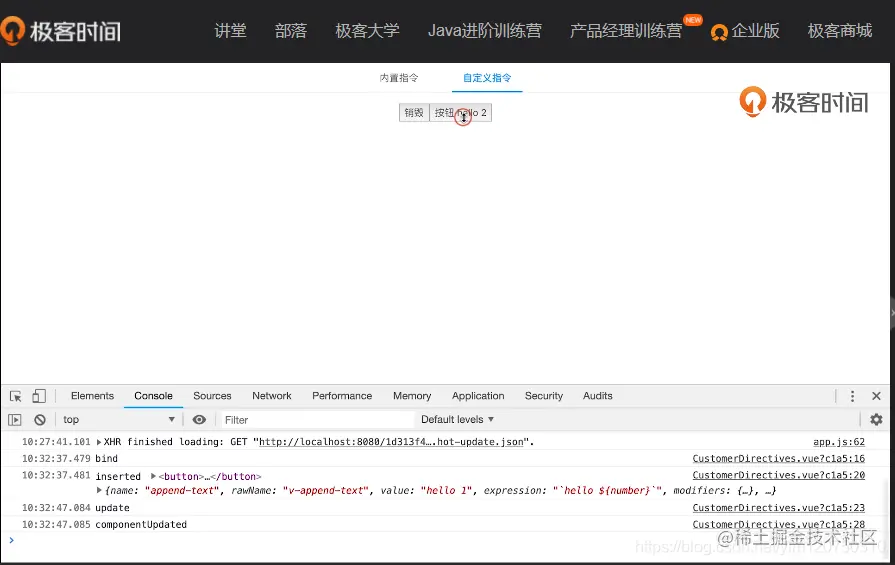Image resolution: width=895 pixels, height=565 pixels.
Task: Toggle the device toolbar icon
Action: pyautogui.click(x=39, y=396)
